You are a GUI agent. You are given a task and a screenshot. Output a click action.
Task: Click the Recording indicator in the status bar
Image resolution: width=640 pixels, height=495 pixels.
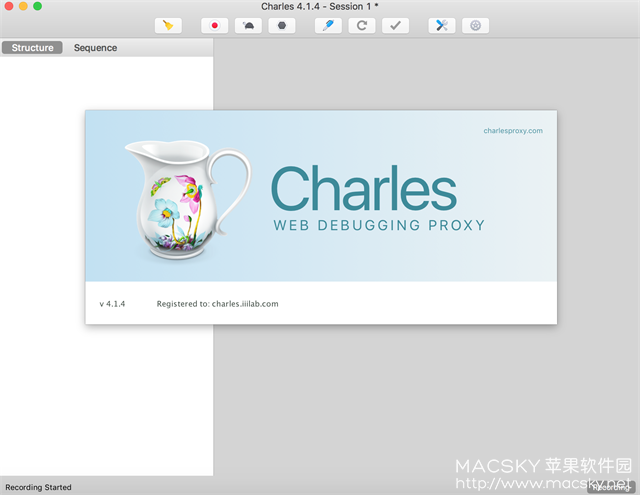[611, 487]
